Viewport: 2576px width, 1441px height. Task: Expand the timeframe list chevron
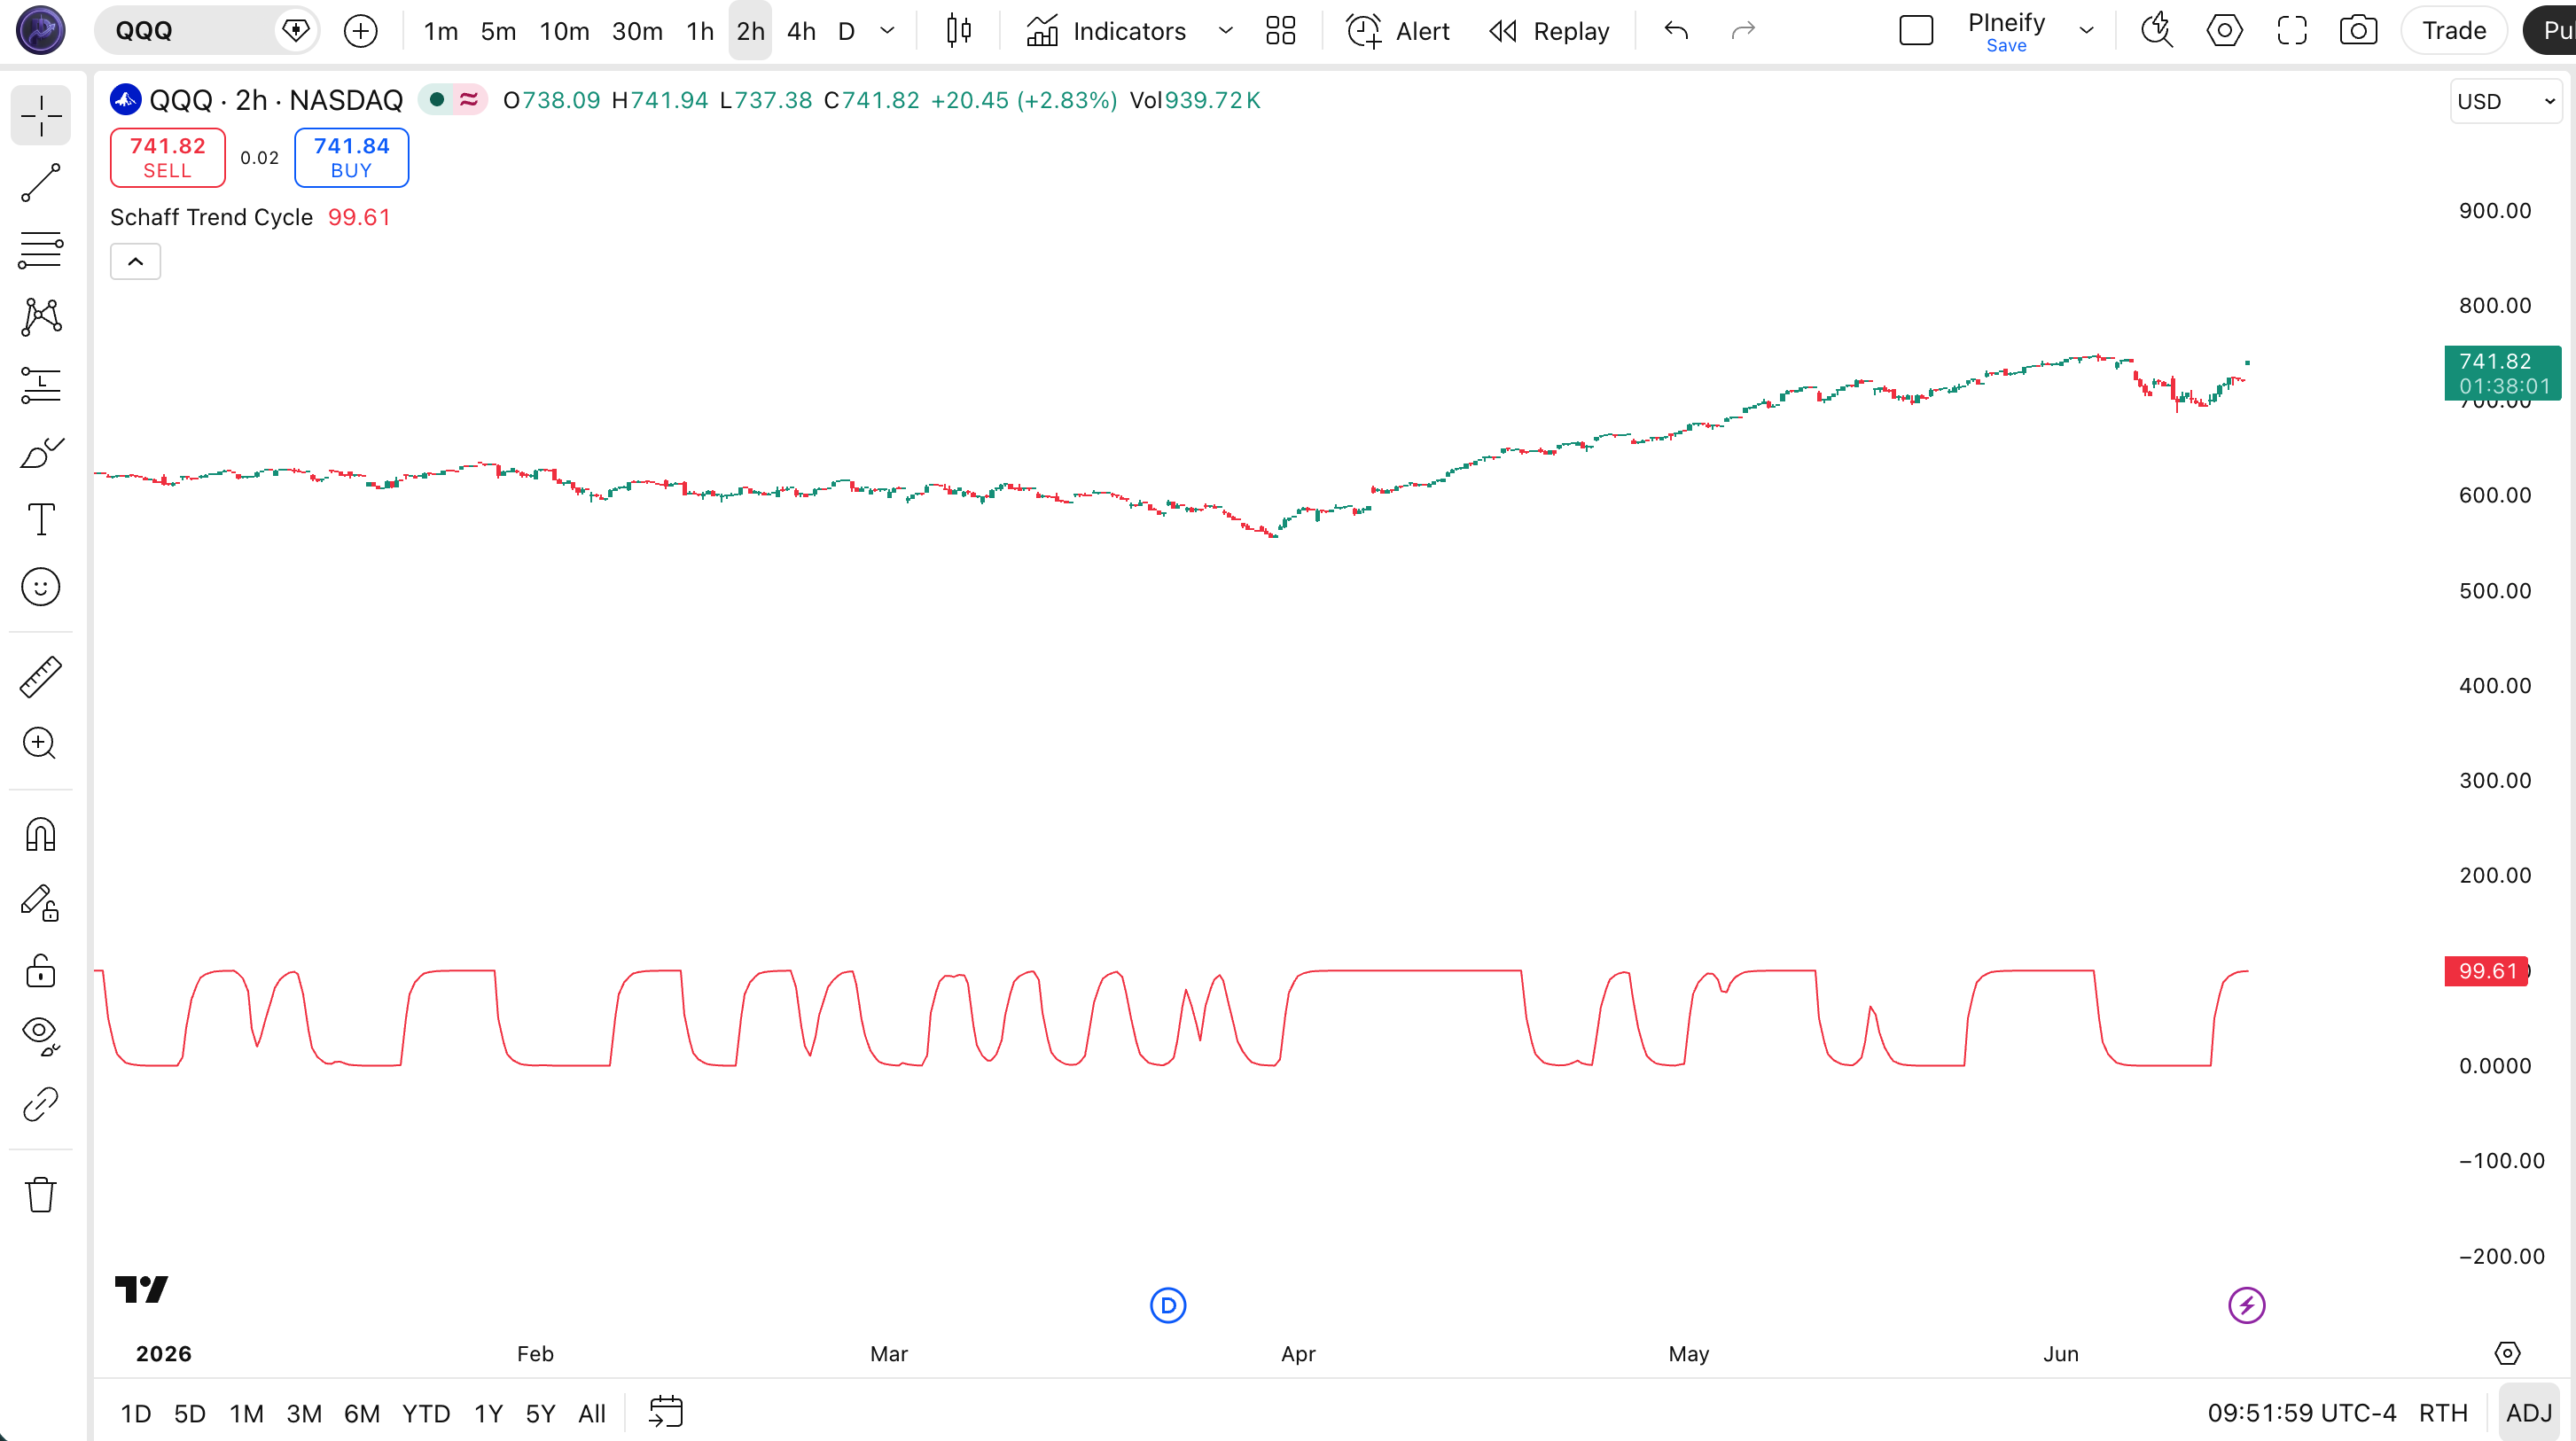pos(887,31)
